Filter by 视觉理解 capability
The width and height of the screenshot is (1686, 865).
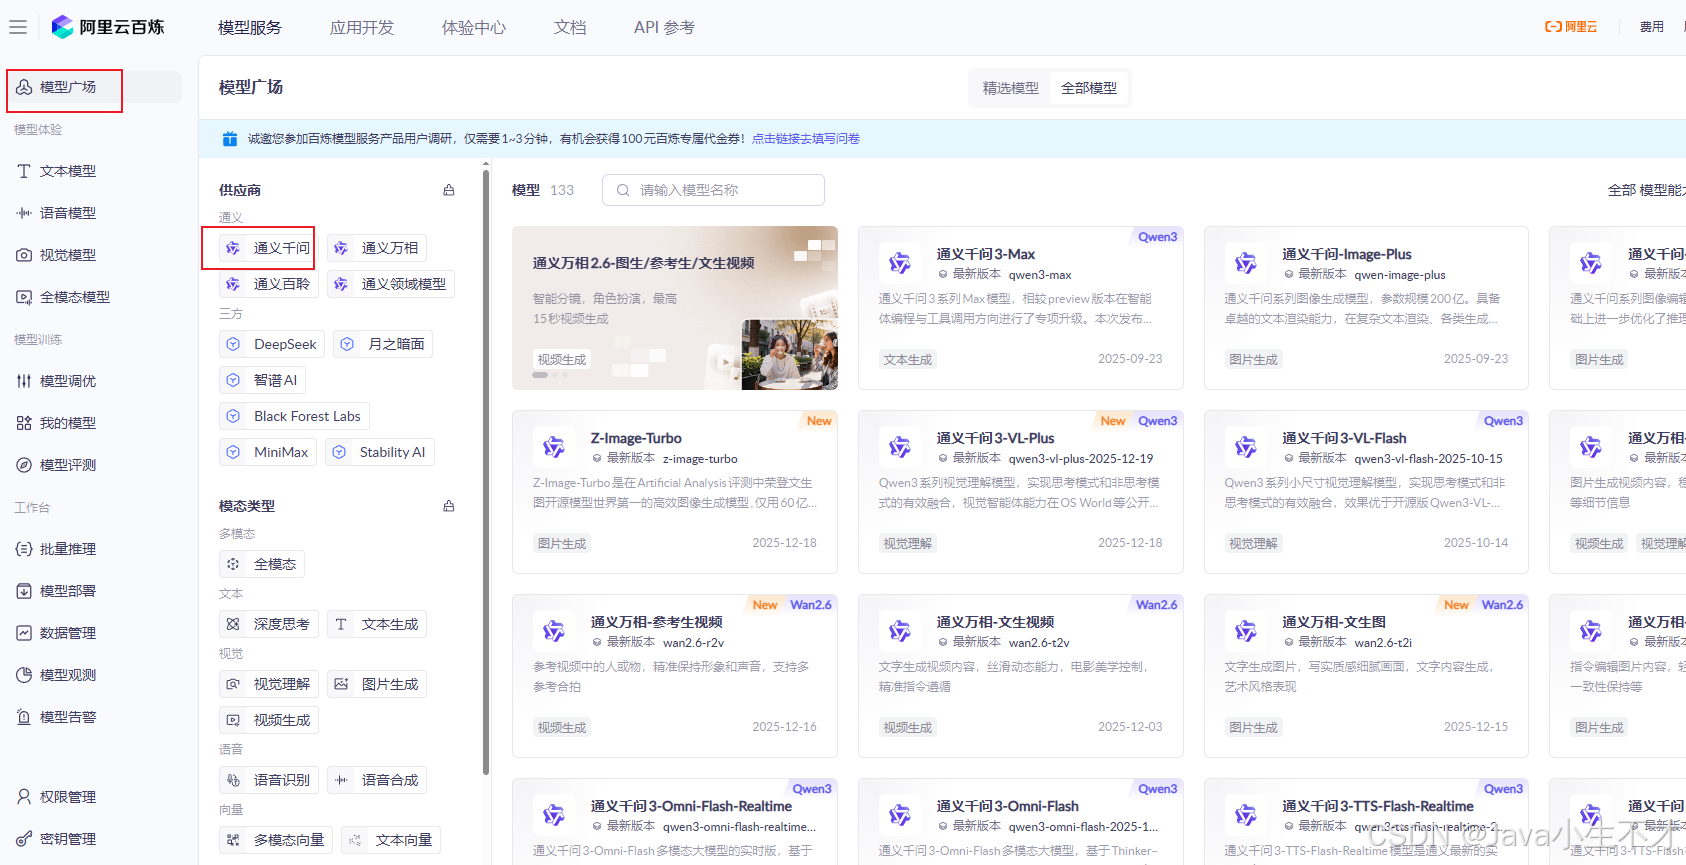pos(269,684)
